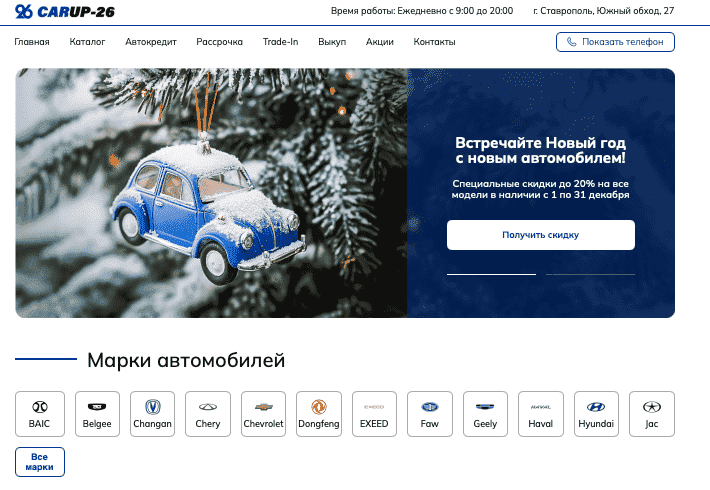Go to the Автокредит page
The height and width of the screenshot is (490, 710).
(149, 42)
